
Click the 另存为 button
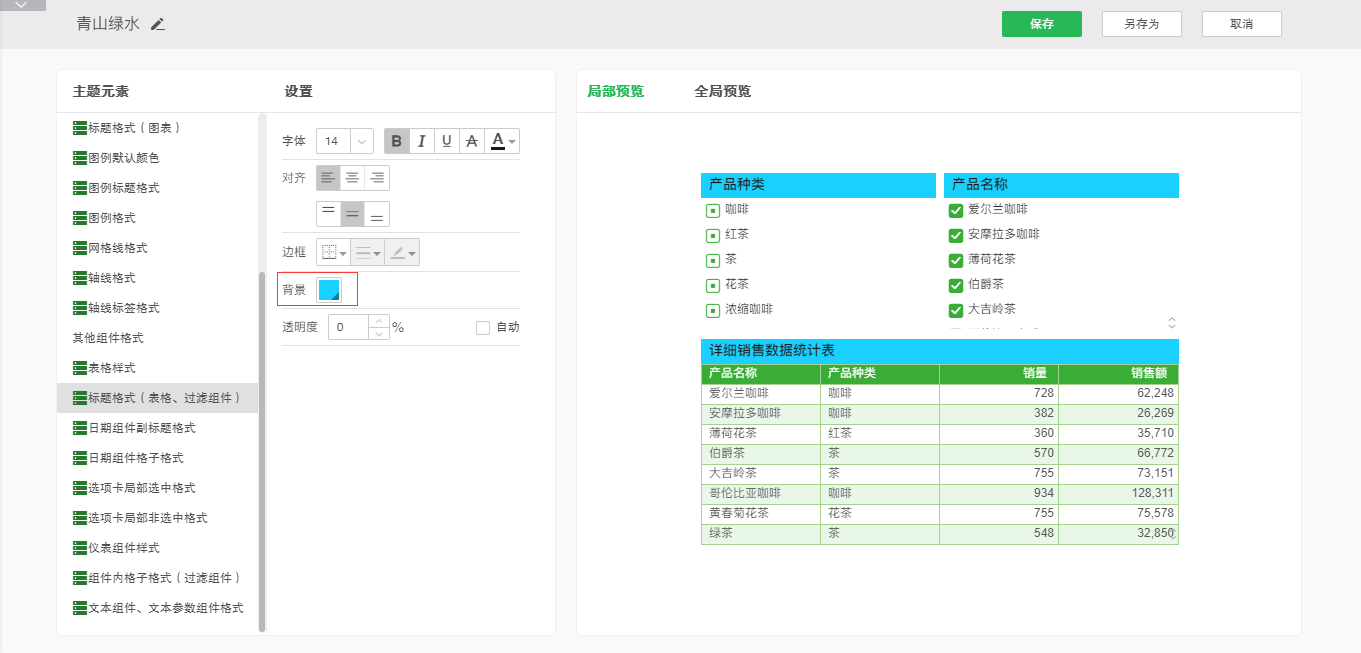[x=1141, y=24]
